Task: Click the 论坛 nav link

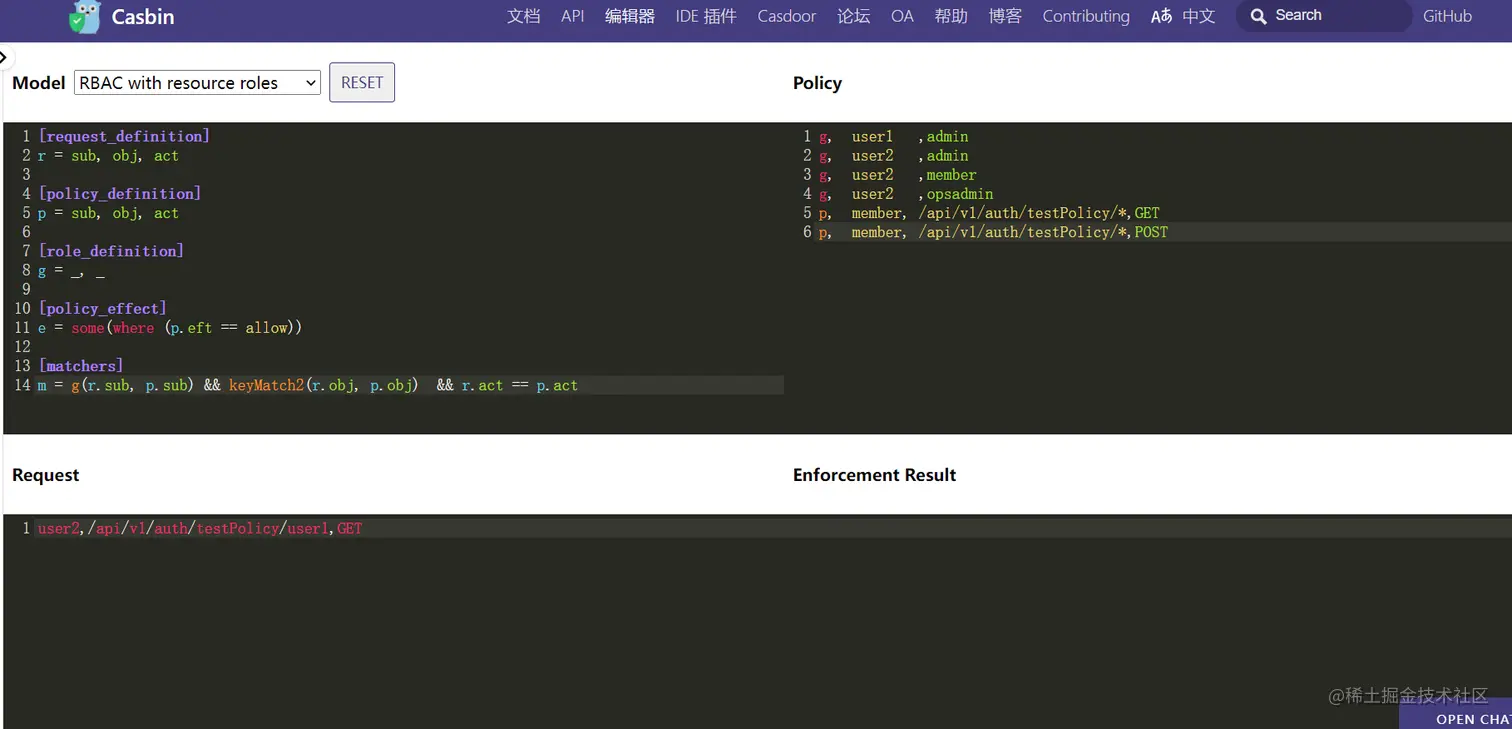Action: [853, 16]
